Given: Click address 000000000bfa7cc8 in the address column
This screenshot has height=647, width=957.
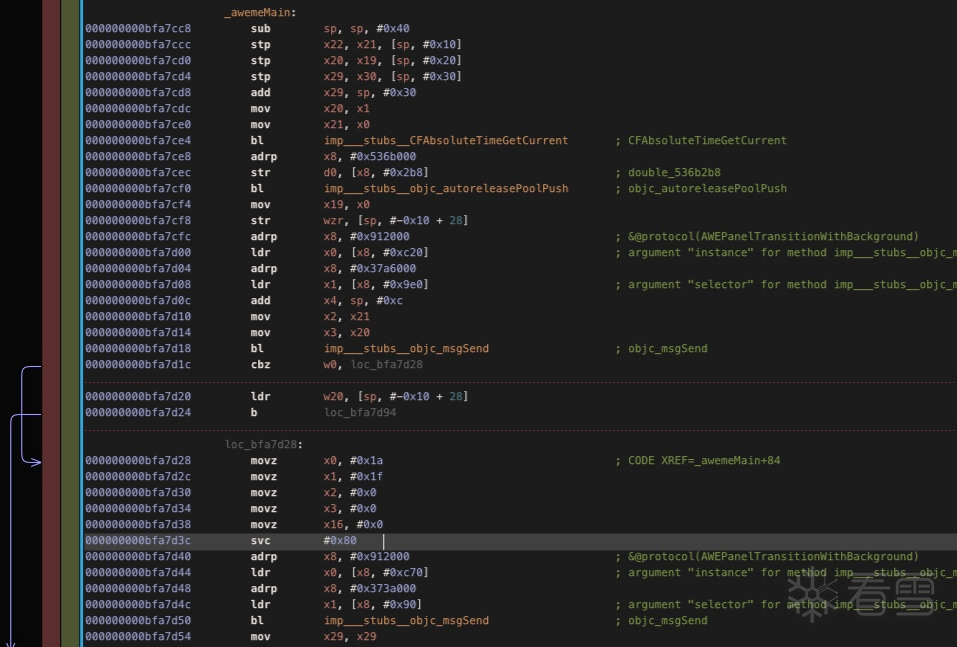Looking at the screenshot, I should [x=138, y=28].
